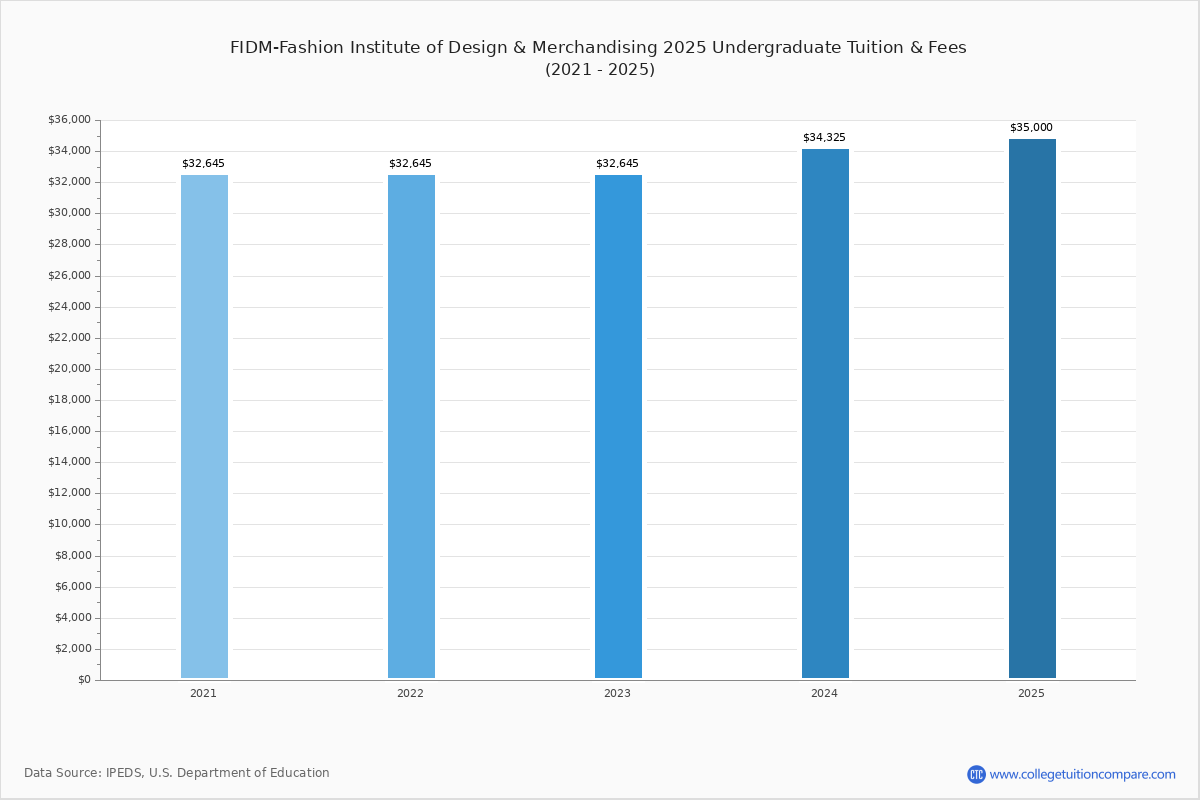Select the 2022 x-axis year label

click(410, 693)
